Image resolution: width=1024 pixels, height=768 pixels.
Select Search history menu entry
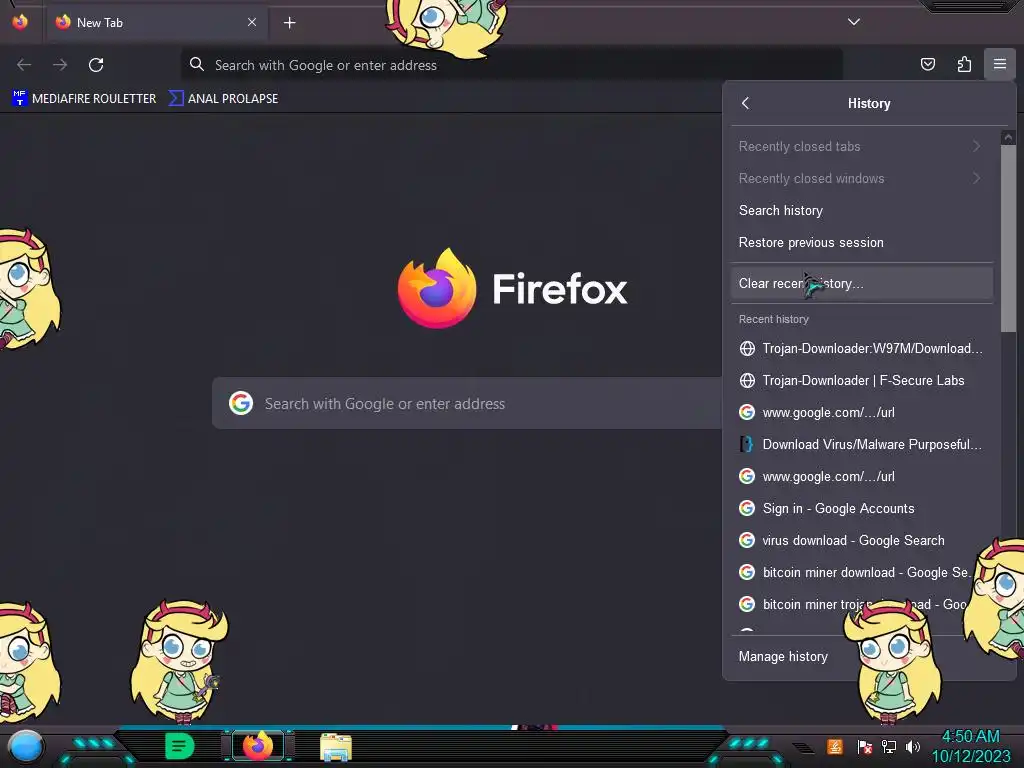coord(861,210)
